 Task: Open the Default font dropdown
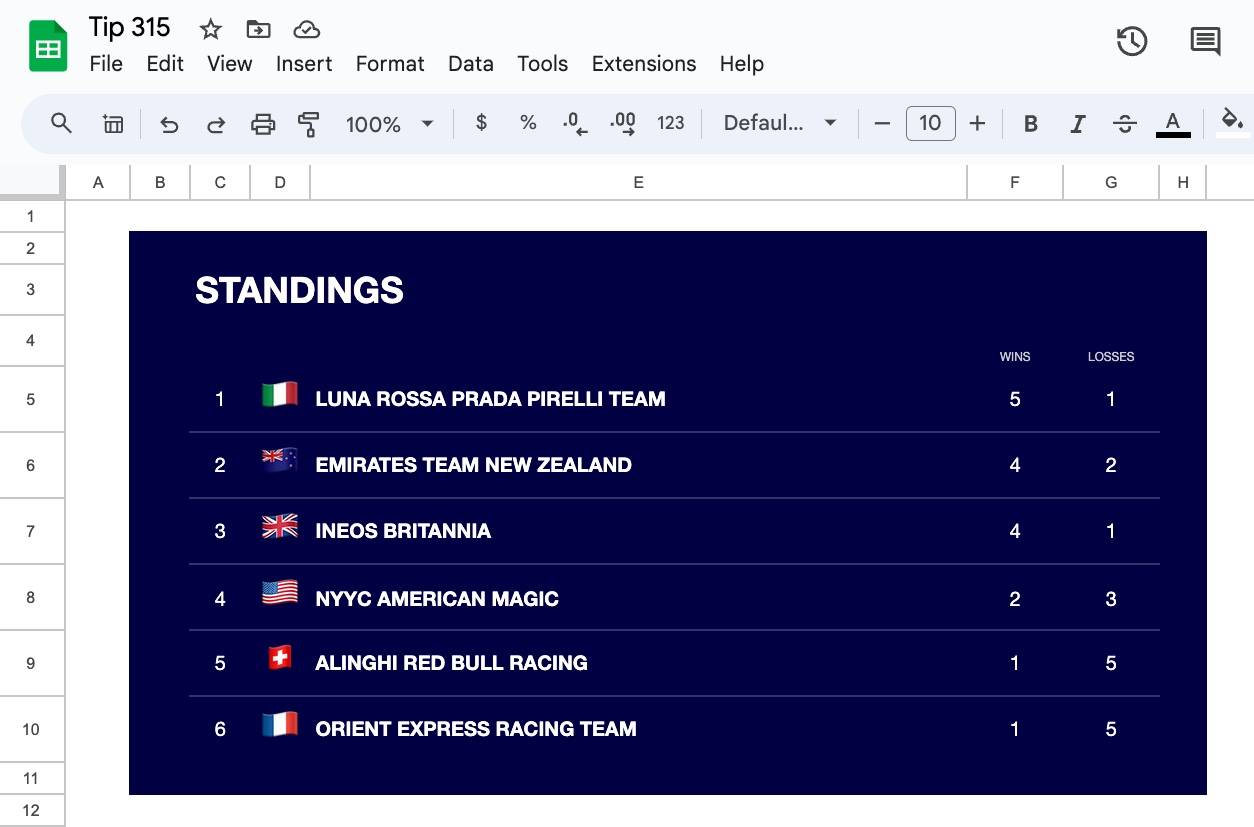coord(780,123)
